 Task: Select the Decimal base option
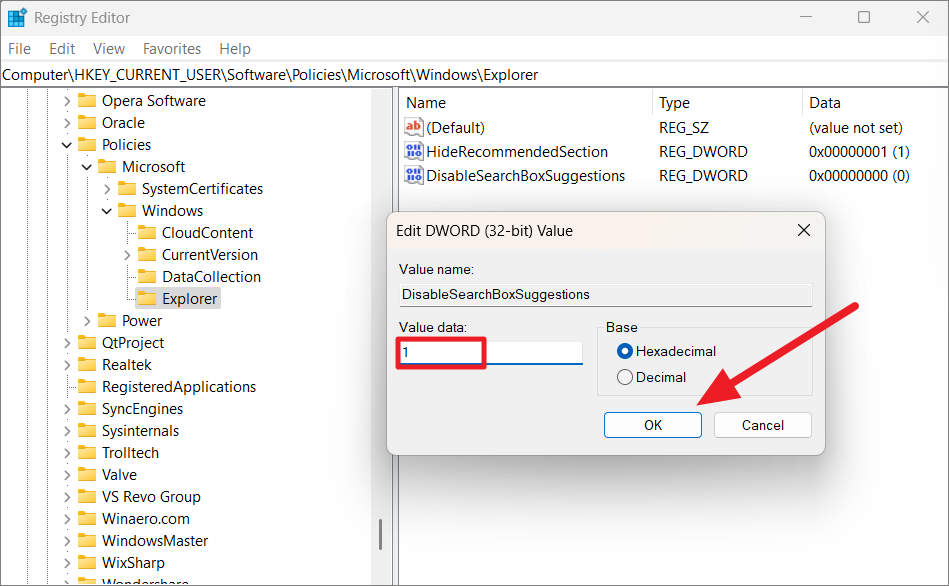tap(625, 377)
